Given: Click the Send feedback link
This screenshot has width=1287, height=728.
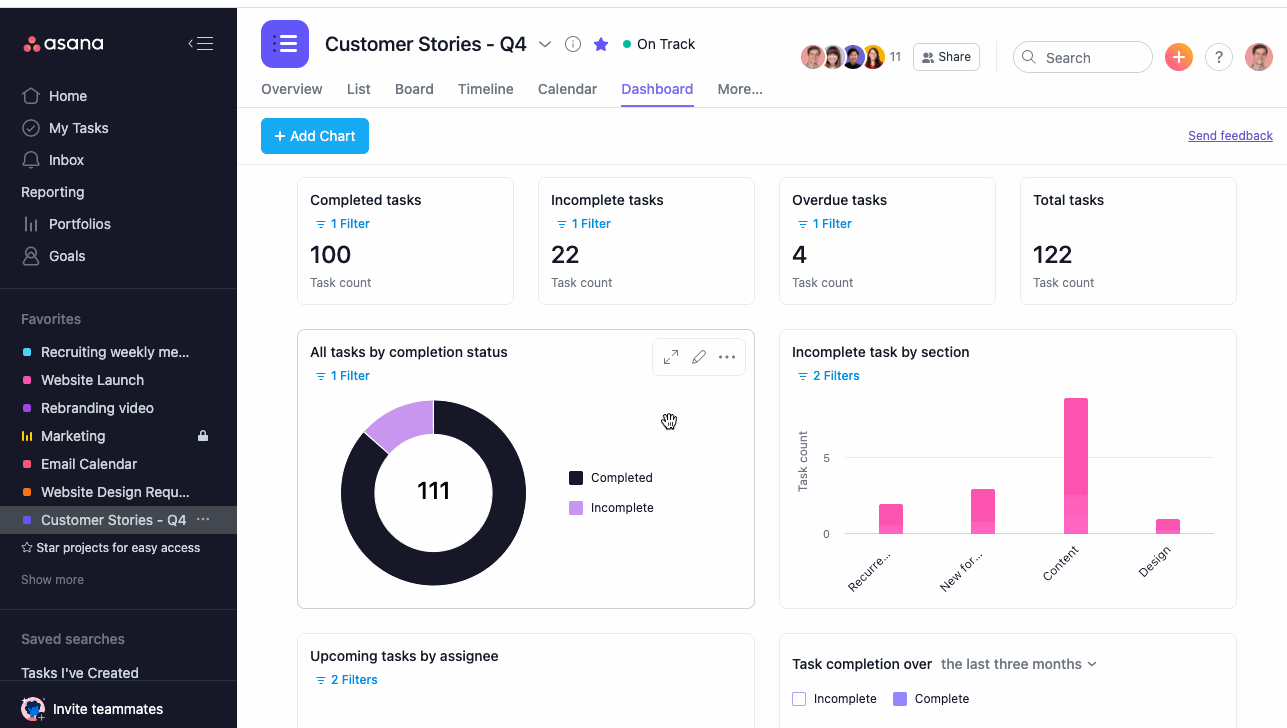Looking at the screenshot, I should (x=1230, y=136).
